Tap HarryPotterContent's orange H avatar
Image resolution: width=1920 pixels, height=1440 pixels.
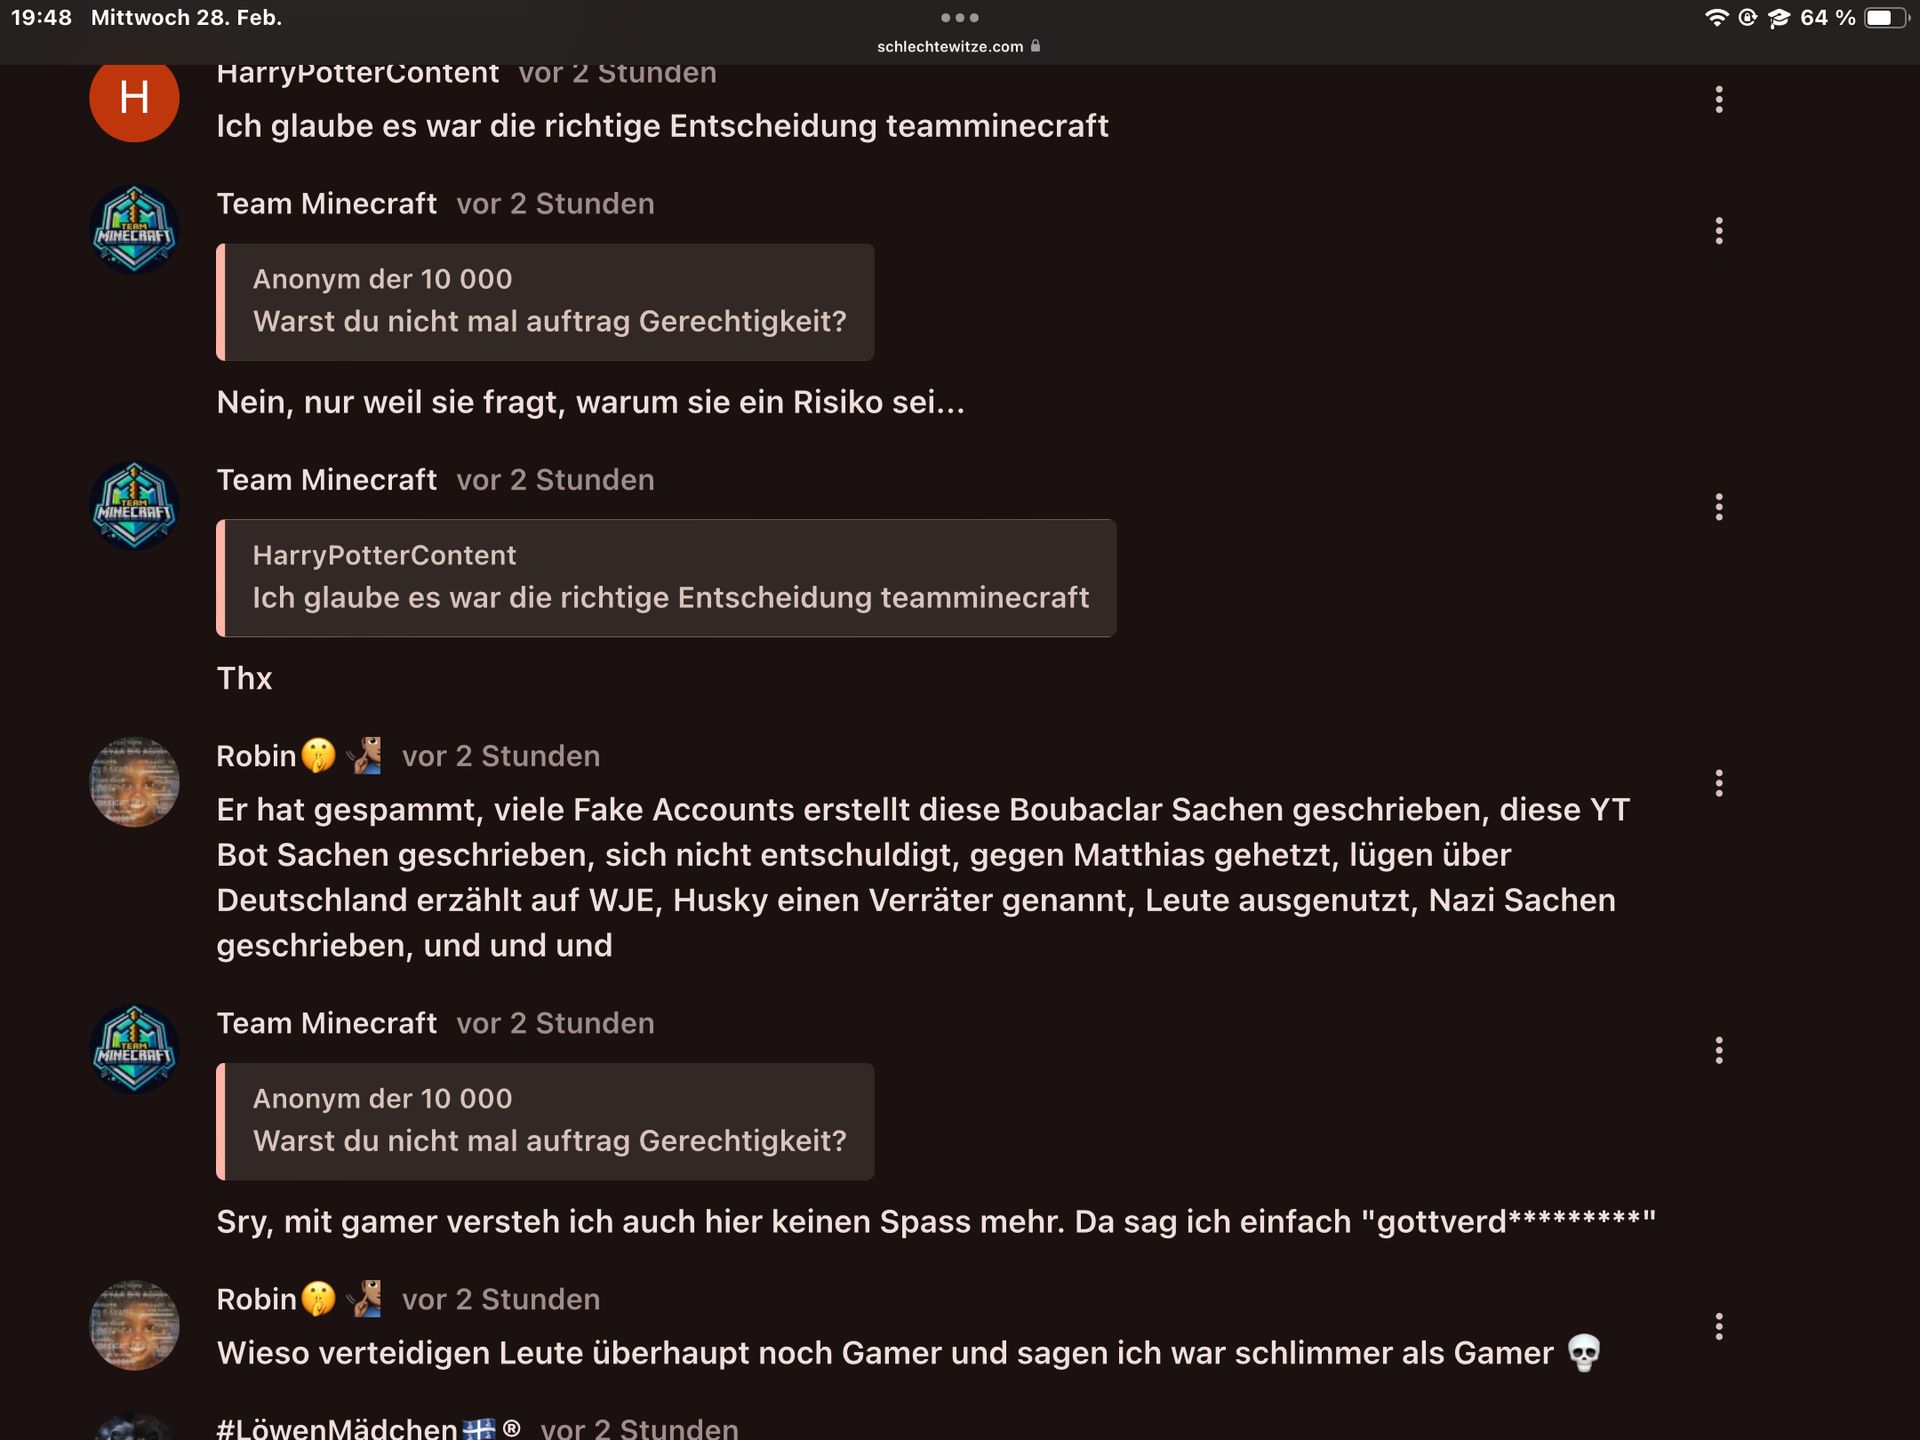point(134,98)
